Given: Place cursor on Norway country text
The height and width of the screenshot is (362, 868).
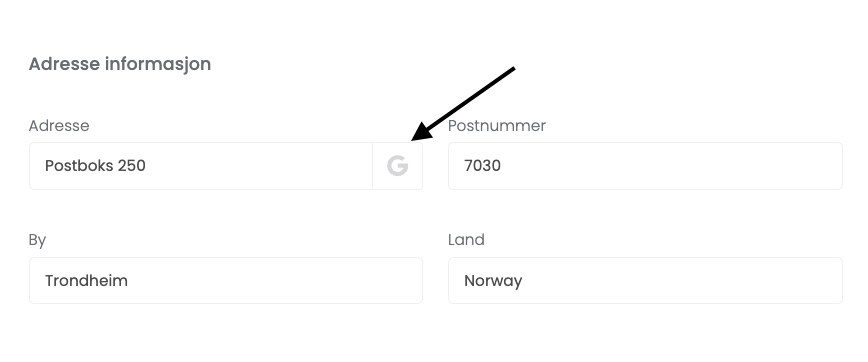Looking at the screenshot, I should (493, 281).
